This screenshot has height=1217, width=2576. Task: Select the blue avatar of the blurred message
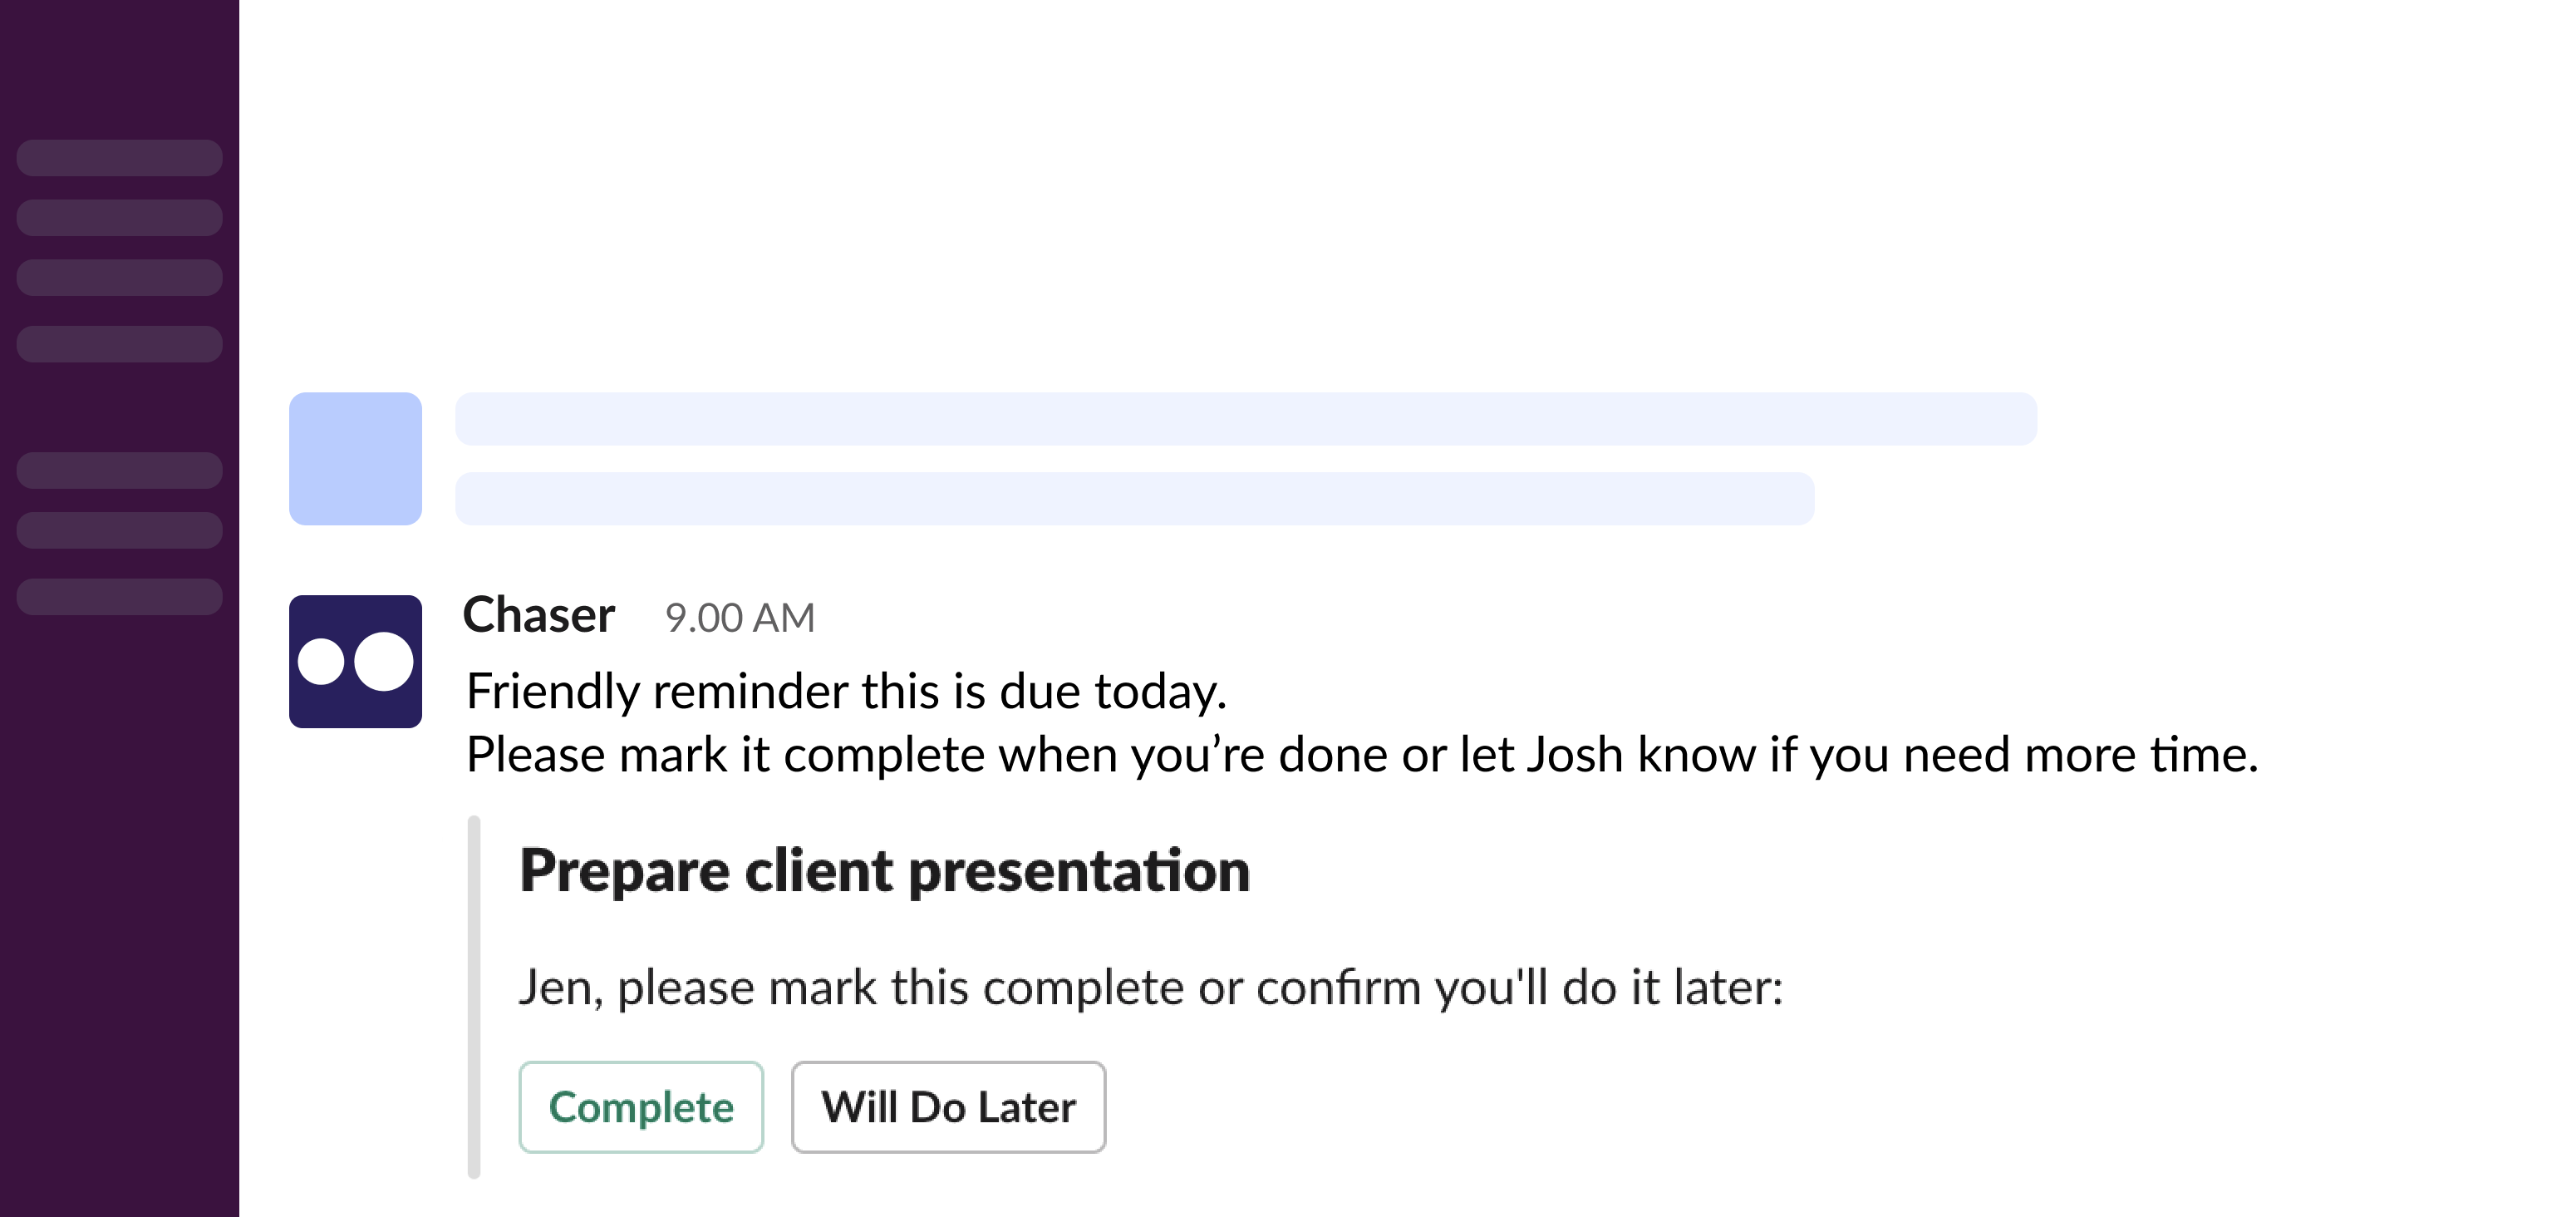pos(355,459)
